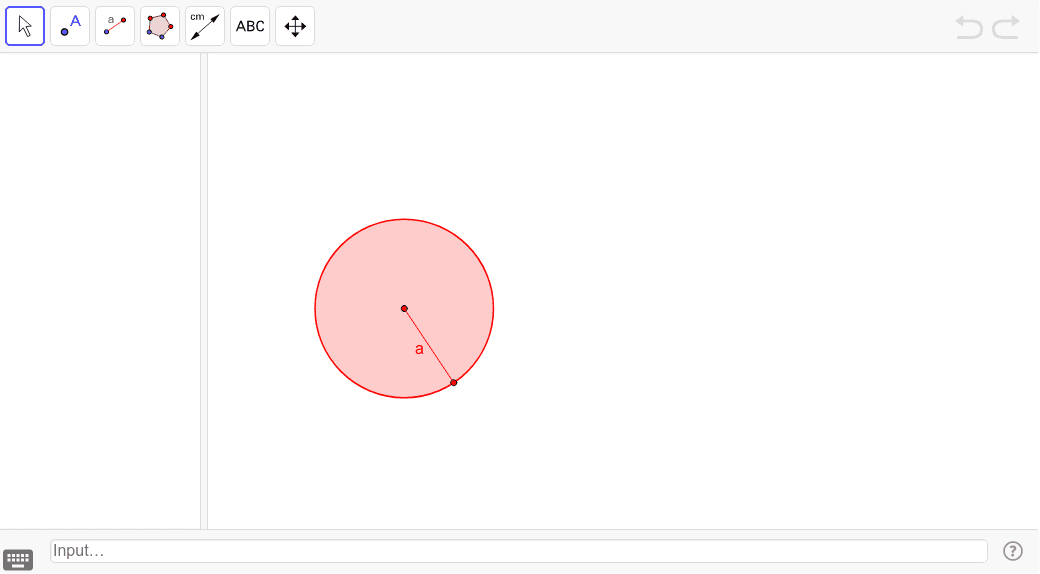Open the input help icon
Screen dimensions: 1040x574
1013,551
